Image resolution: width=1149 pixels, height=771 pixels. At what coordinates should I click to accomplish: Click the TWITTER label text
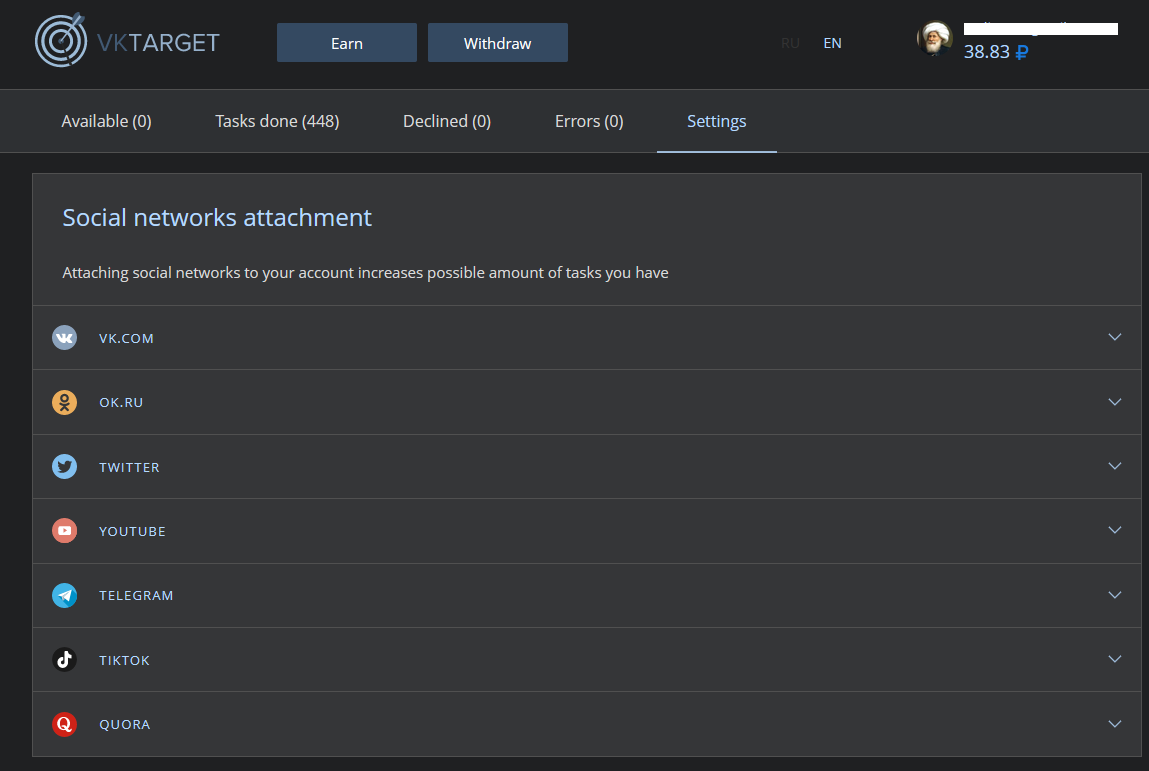(130, 468)
